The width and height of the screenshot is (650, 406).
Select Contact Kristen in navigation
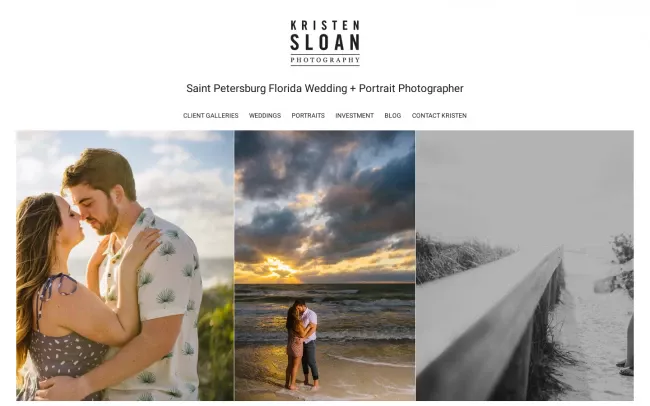439,115
